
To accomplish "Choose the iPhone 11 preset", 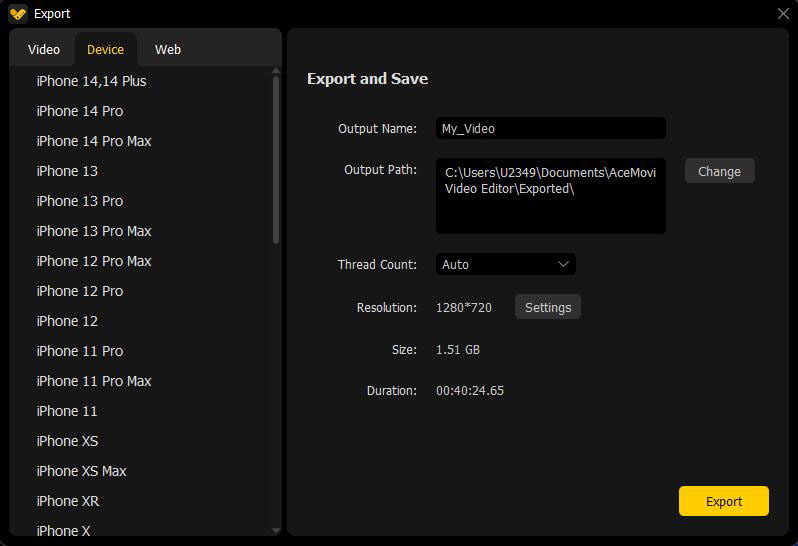I will click(x=67, y=411).
